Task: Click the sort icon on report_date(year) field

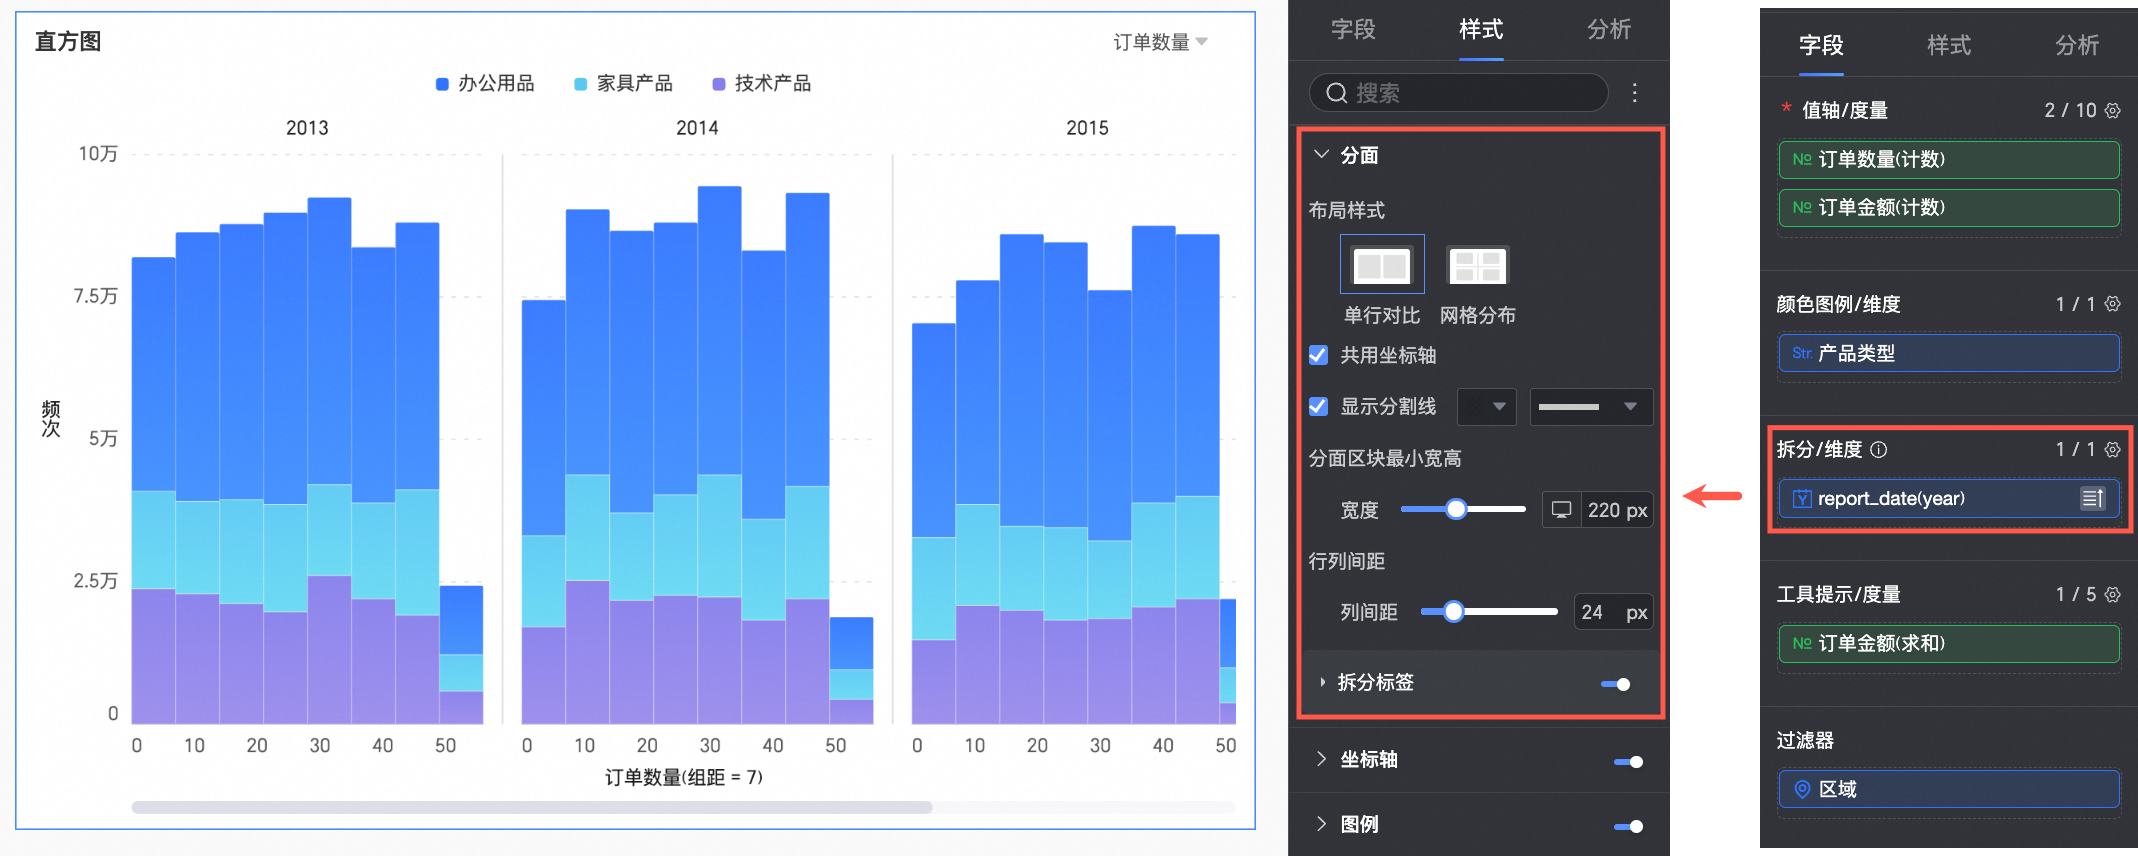Action: 2093,498
